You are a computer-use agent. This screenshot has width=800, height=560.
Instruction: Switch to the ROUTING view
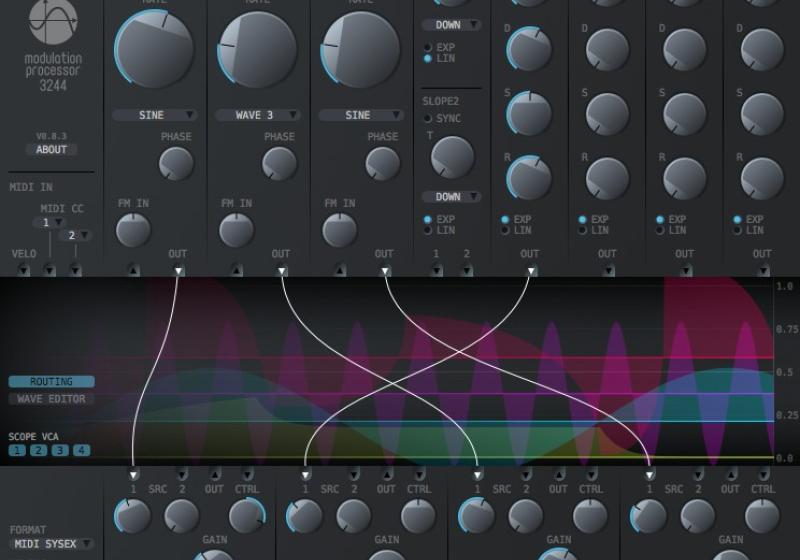(52, 382)
